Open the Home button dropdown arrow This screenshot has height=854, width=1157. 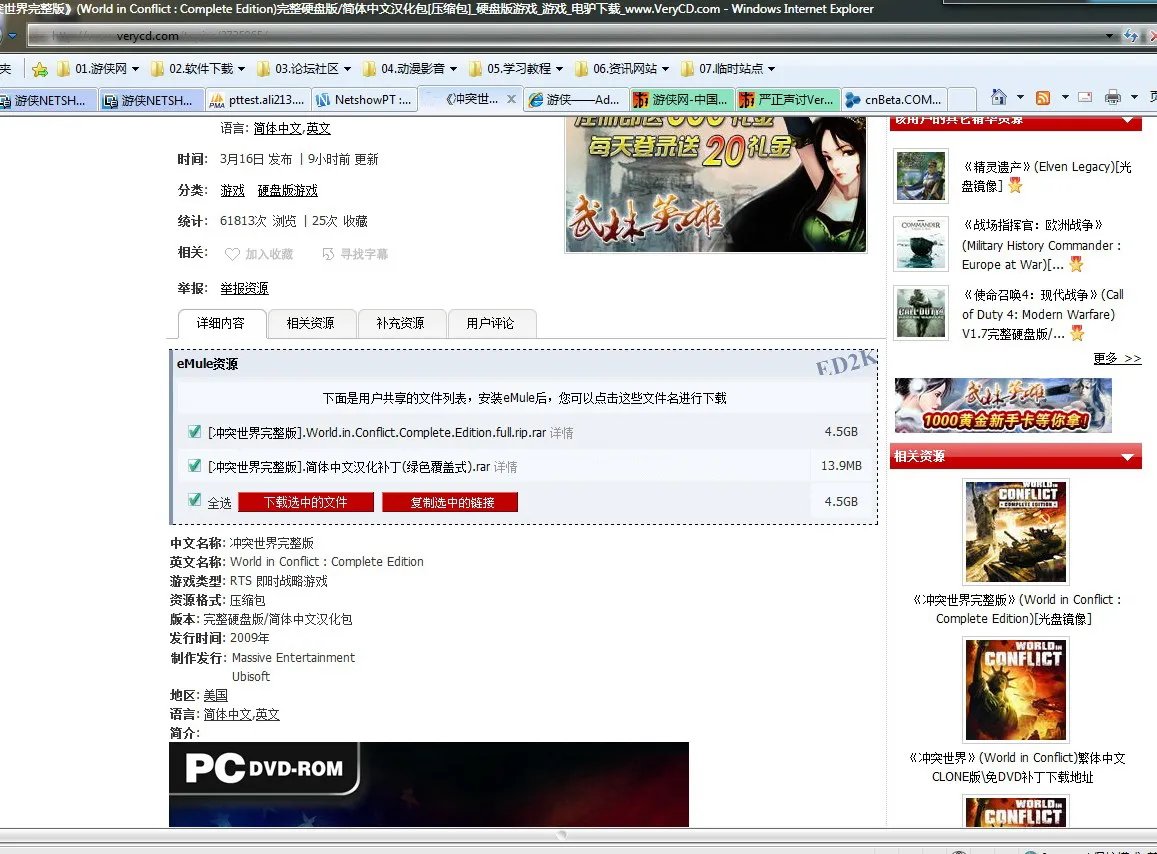(1020, 96)
